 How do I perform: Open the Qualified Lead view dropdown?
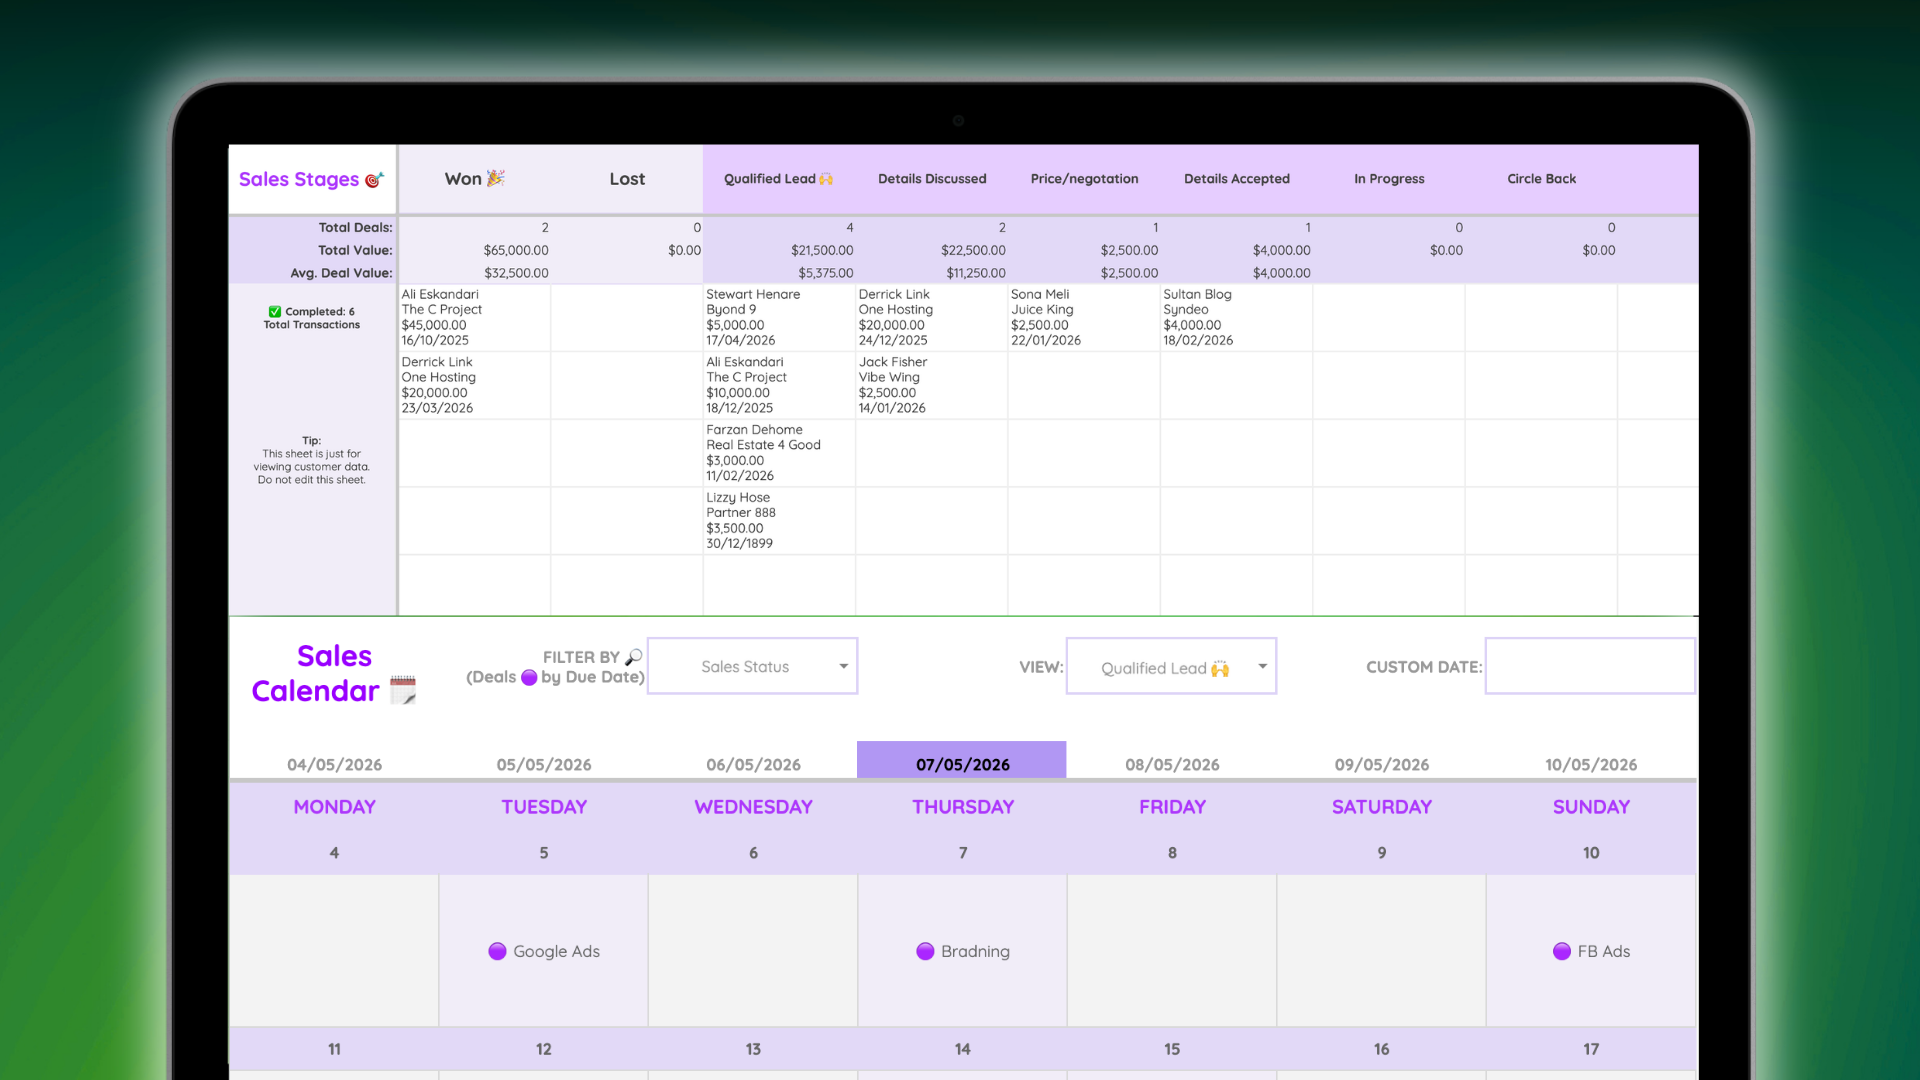pos(1172,666)
